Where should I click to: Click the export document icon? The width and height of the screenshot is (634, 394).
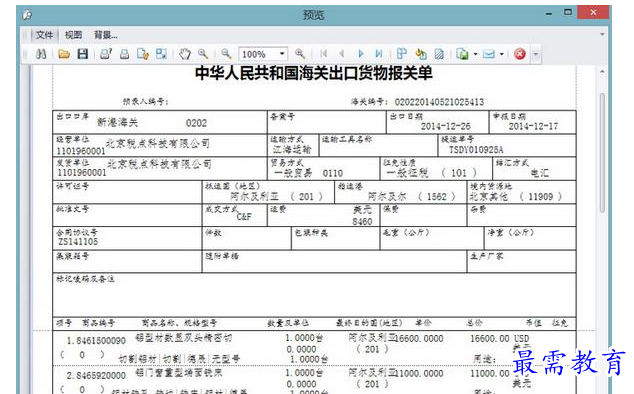pos(462,54)
